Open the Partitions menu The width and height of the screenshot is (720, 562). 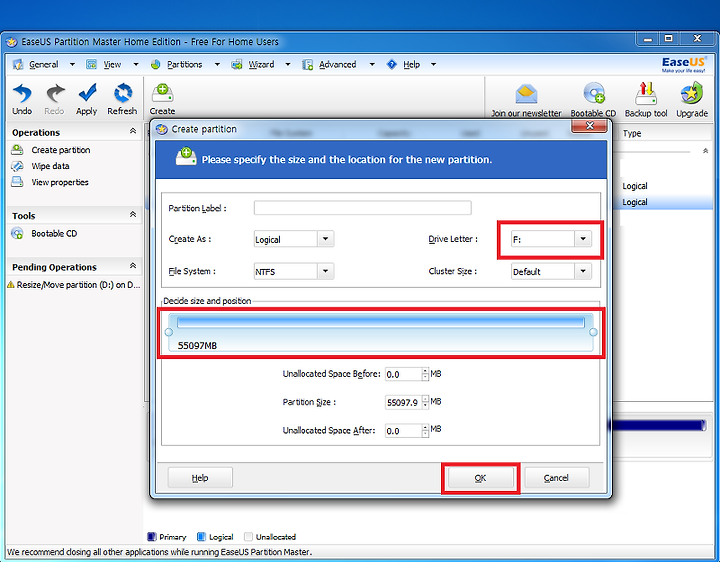click(185, 64)
